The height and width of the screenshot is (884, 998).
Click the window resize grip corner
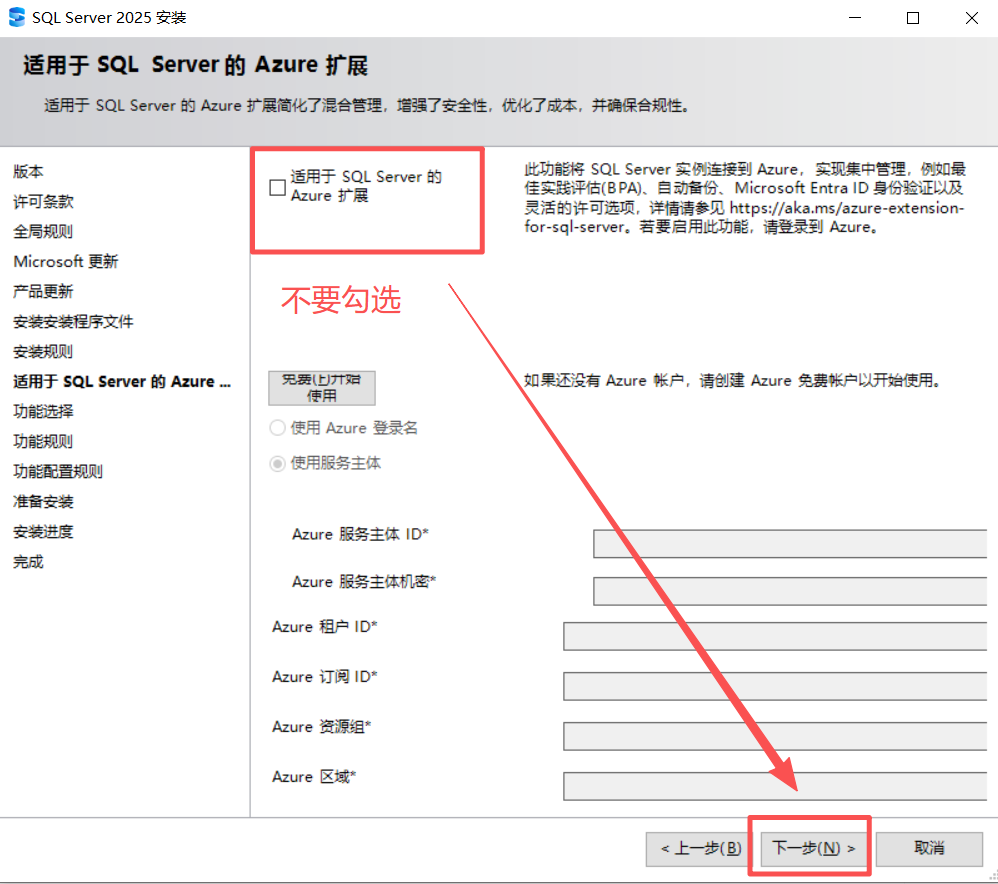[x=992, y=876]
